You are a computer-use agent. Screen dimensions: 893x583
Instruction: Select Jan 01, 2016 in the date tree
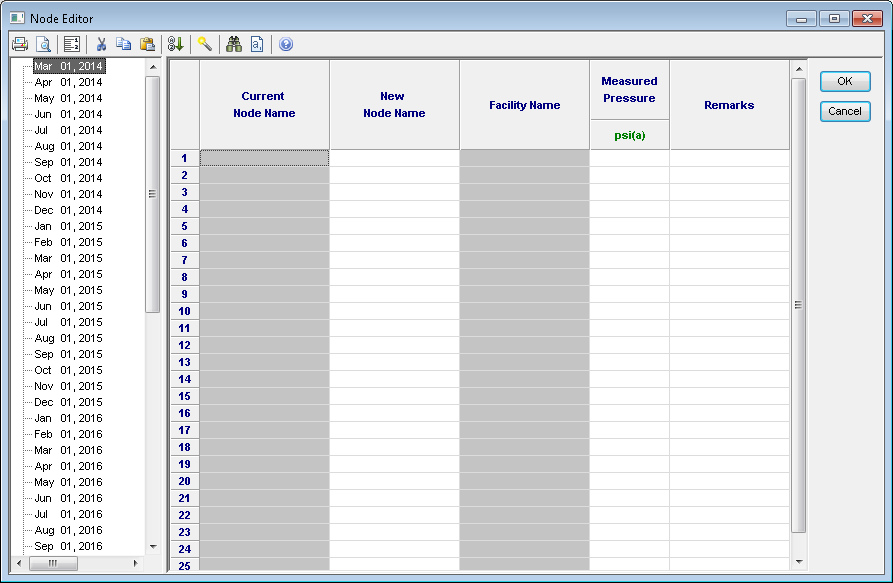tap(68, 418)
